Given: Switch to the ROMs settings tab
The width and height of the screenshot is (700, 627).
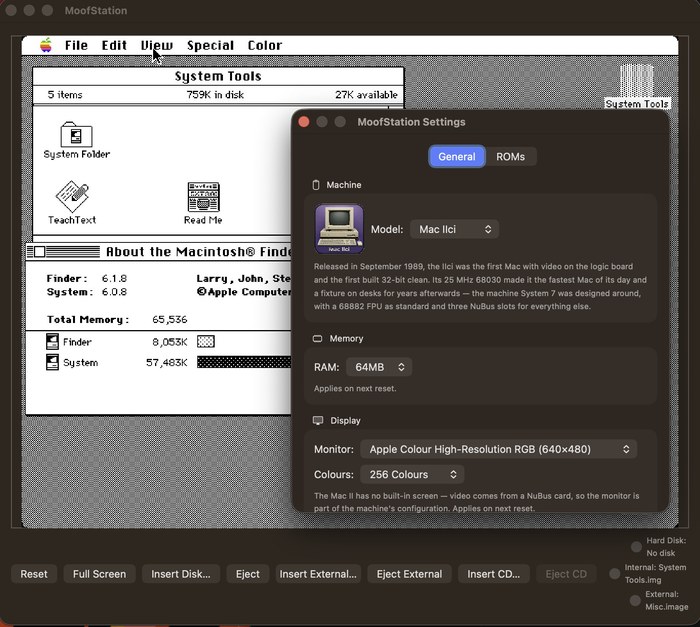Looking at the screenshot, I should [x=510, y=157].
